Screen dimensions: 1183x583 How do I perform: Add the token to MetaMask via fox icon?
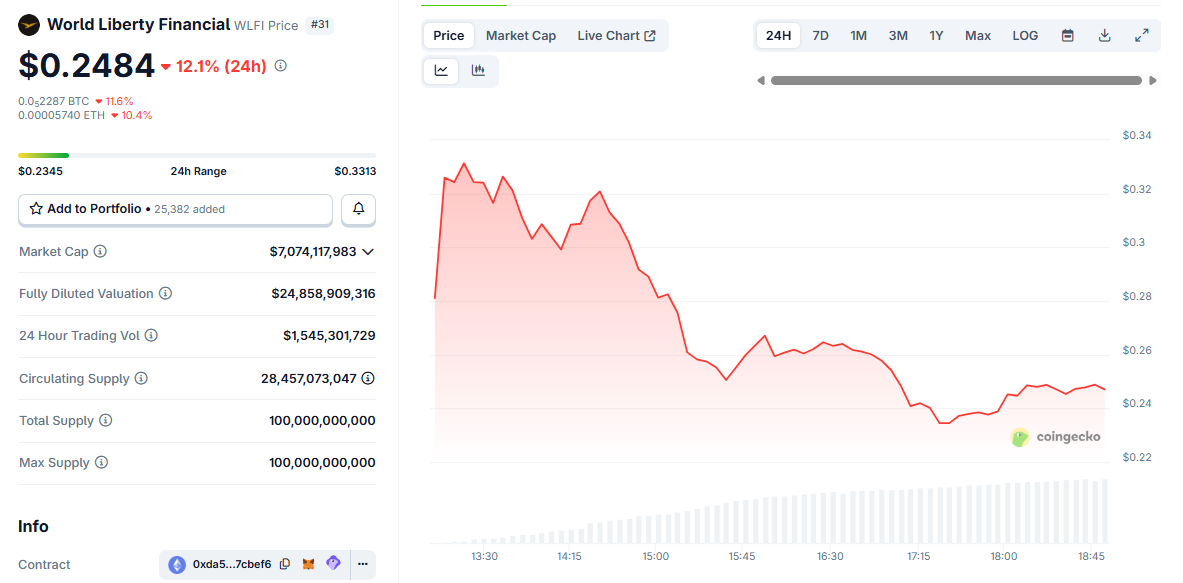click(309, 564)
